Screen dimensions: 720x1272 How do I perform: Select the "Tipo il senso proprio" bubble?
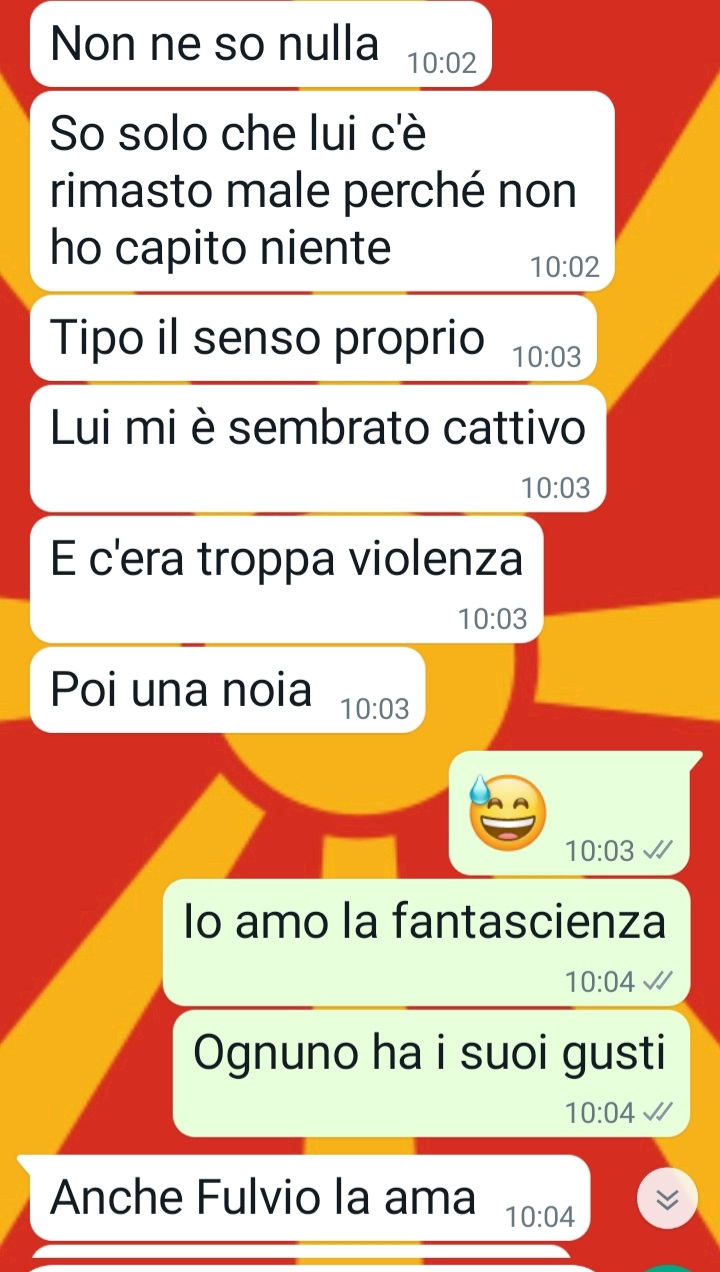[x=314, y=337]
